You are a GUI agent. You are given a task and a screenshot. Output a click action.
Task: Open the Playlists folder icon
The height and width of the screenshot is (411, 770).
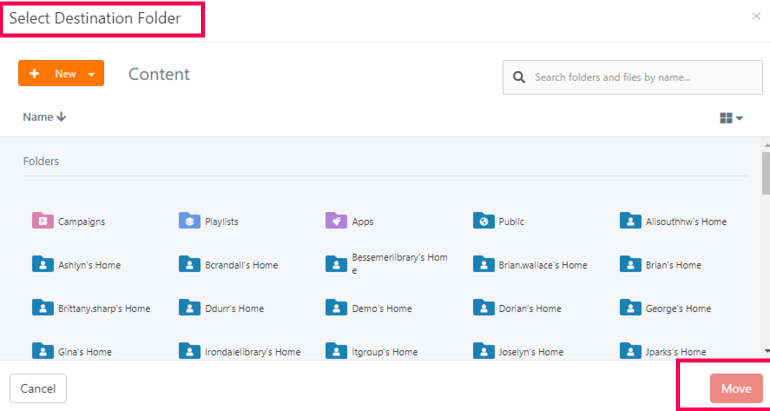189,220
